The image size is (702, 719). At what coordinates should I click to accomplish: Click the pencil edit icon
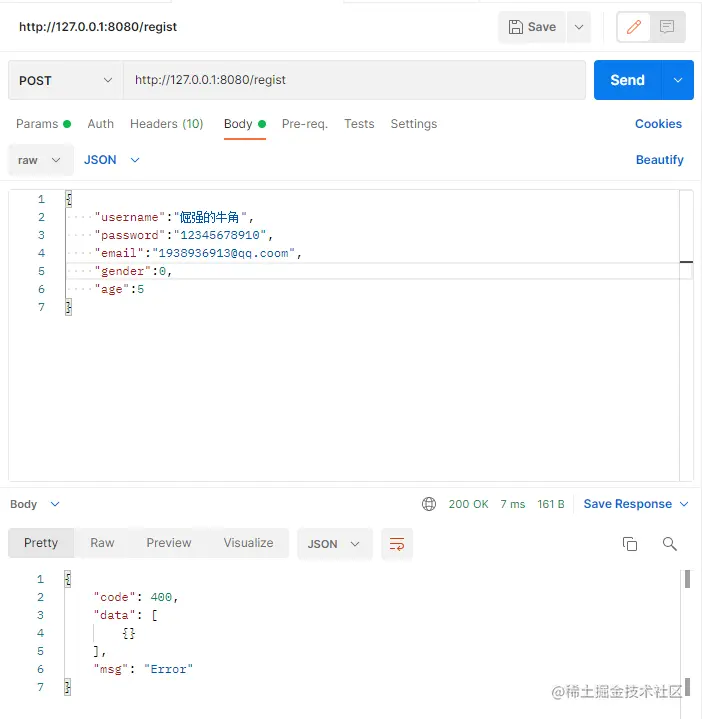click(634, 27)
